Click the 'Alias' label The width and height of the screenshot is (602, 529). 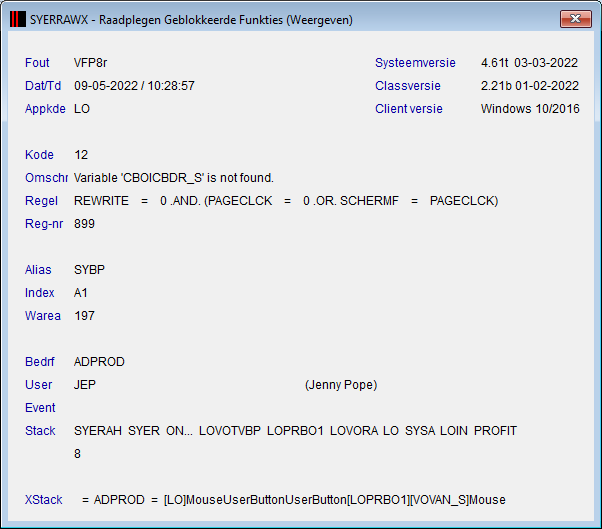point(38,270)
